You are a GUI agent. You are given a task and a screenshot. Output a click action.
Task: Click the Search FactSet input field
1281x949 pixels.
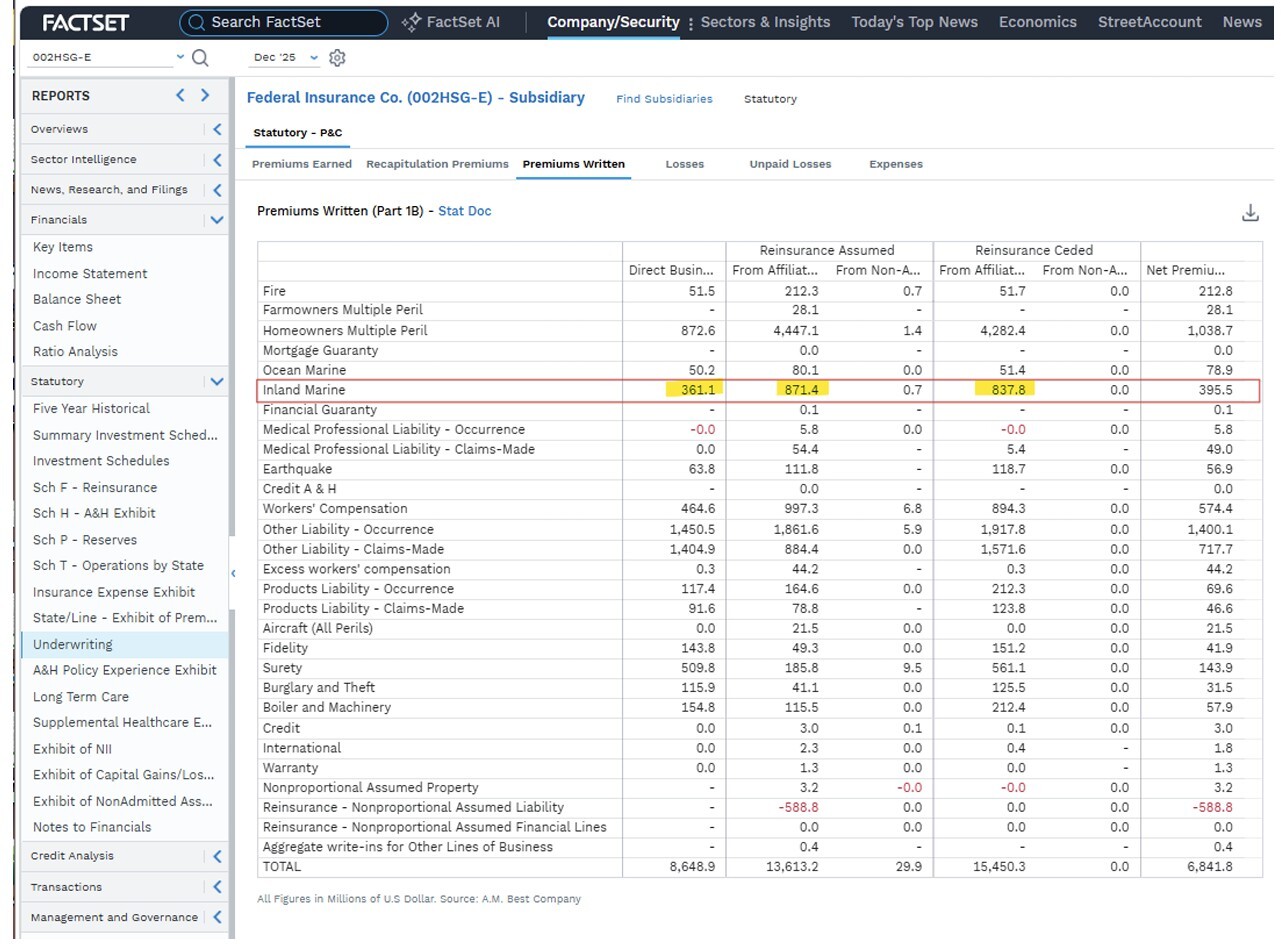tap(284, 22)
